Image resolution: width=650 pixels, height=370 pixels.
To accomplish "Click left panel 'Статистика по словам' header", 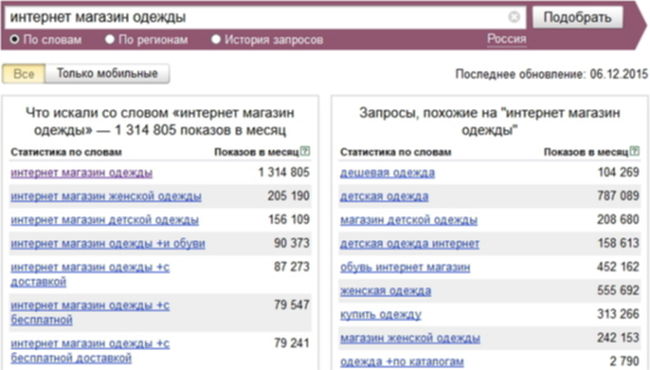I will [66, 152].
